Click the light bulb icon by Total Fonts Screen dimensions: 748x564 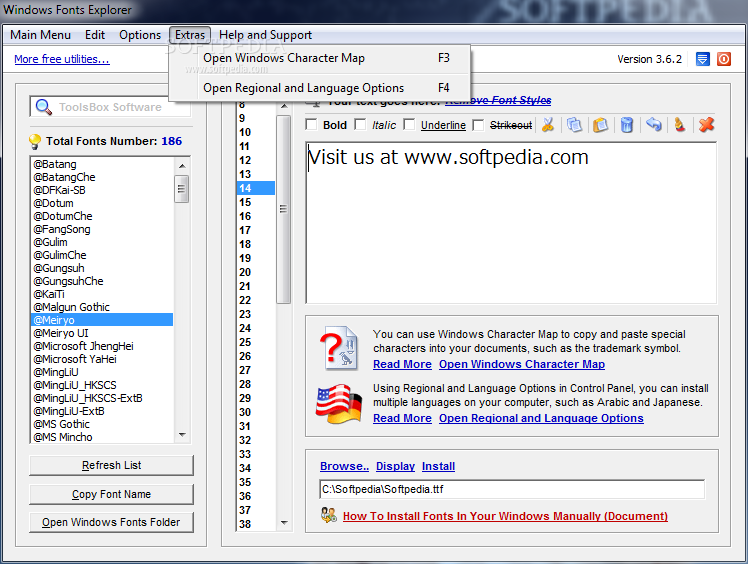tap(35, 141)
